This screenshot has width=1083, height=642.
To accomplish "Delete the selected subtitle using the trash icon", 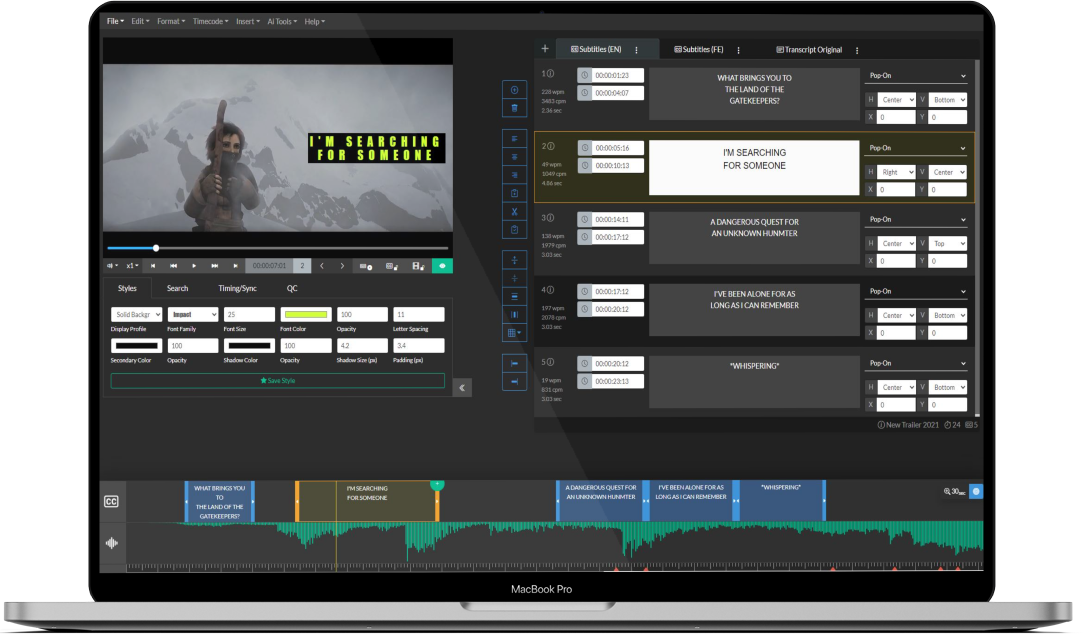I will (514, 110).
